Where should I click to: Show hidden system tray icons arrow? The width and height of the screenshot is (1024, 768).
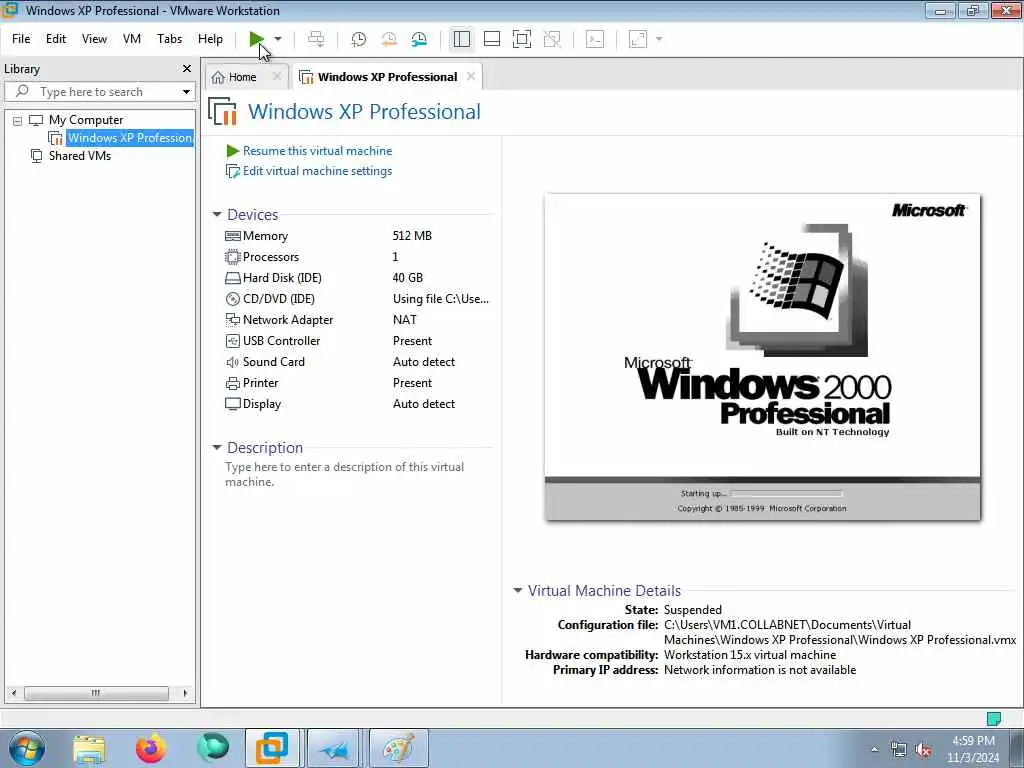point(874,750)
